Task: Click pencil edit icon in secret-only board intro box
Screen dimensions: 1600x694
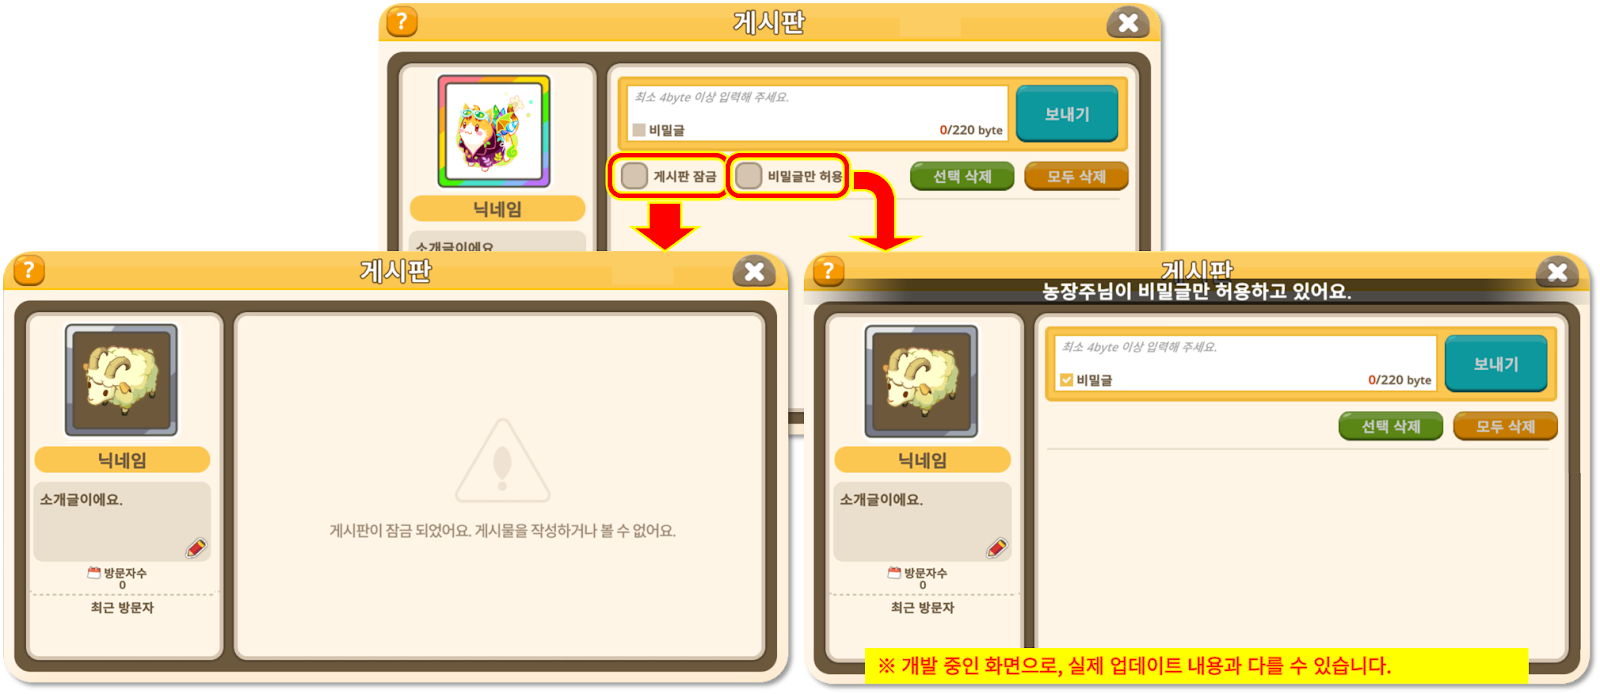Action: [x=997, y=547]
